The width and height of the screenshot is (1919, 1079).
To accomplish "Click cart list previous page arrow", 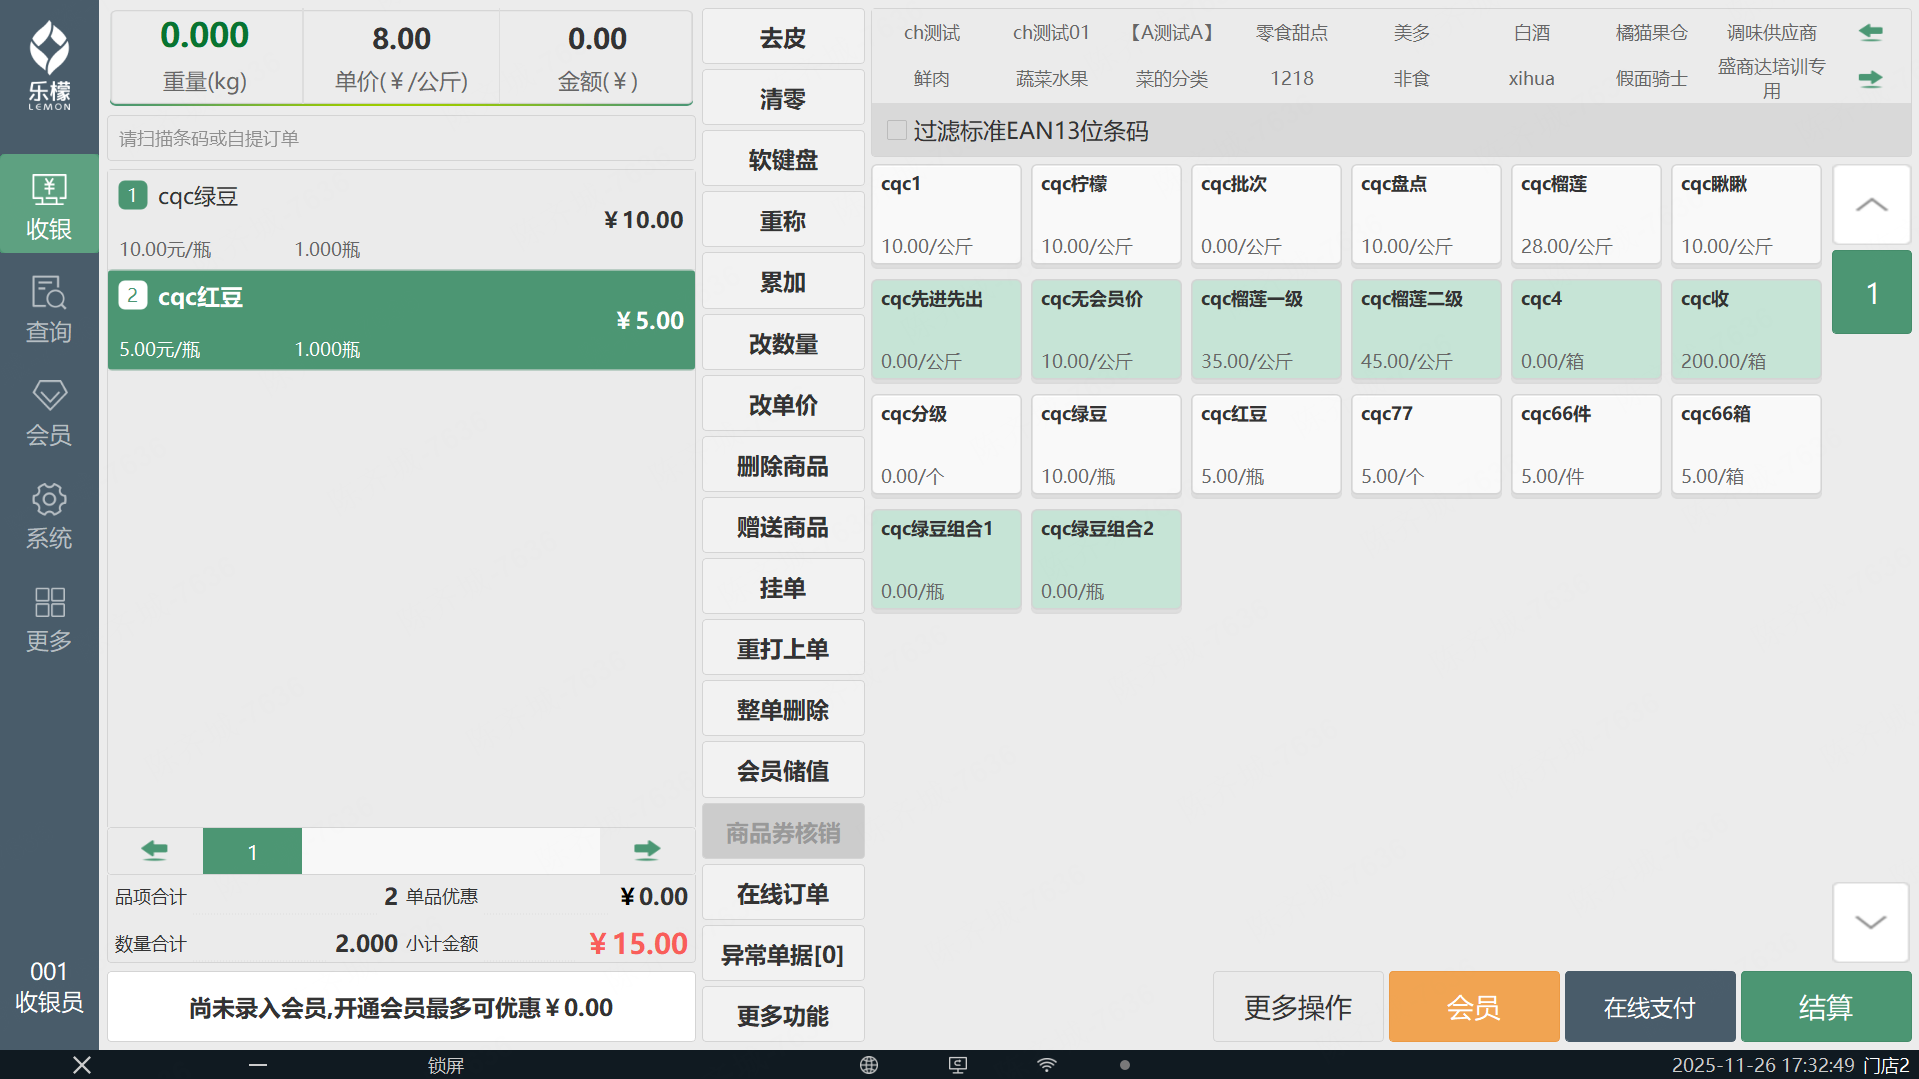I will pyautogui.click(x=155, y=851).
